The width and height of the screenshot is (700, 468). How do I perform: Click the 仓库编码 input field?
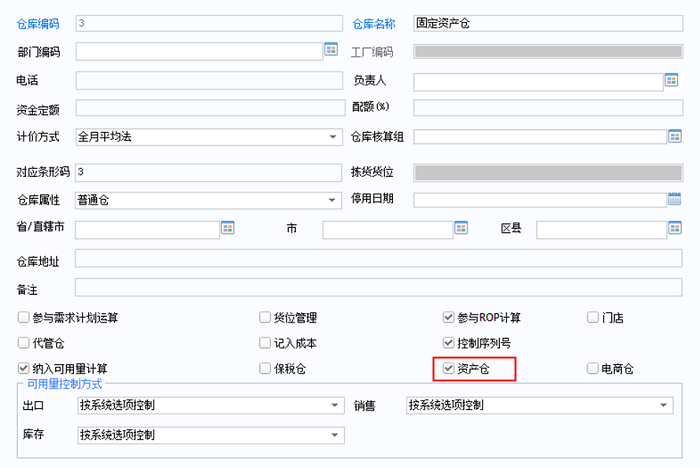pyautogui.click(x=209, y=23)
